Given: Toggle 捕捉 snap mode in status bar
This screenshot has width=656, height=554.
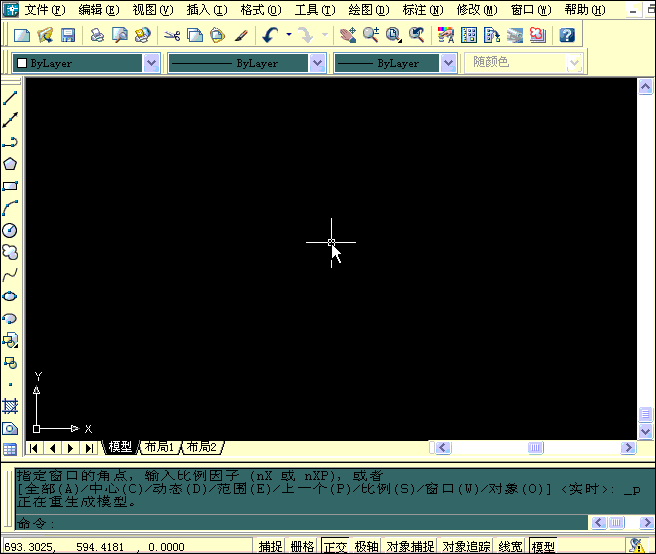Looking at the screenshot, I should [270, 546].
